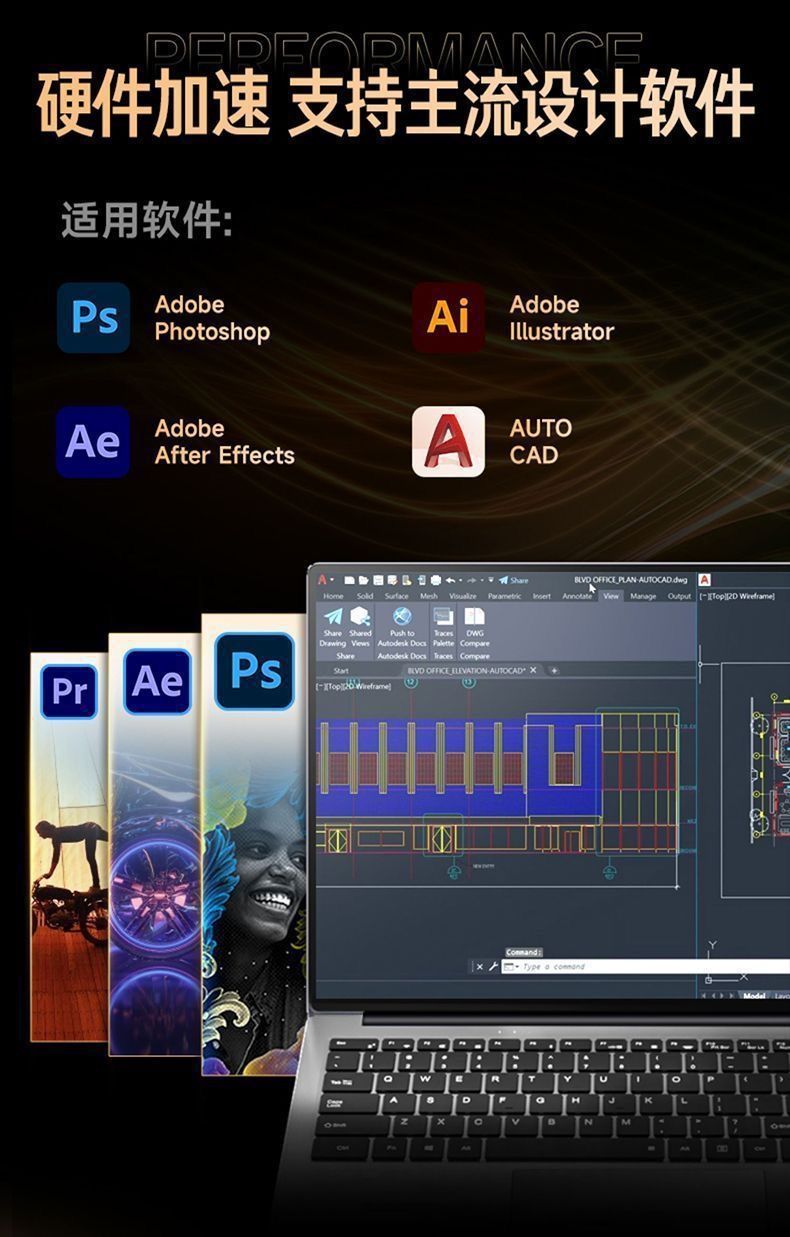Viewport: 790px width, 1237px height.
Task: Close the command line with X icon
Action: (x=479, y=967)
